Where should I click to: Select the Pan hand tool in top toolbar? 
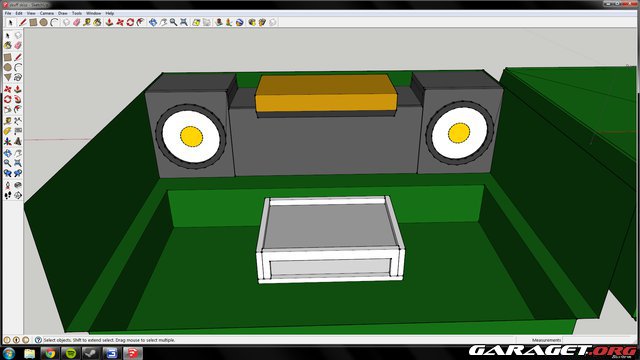(163, 22)
